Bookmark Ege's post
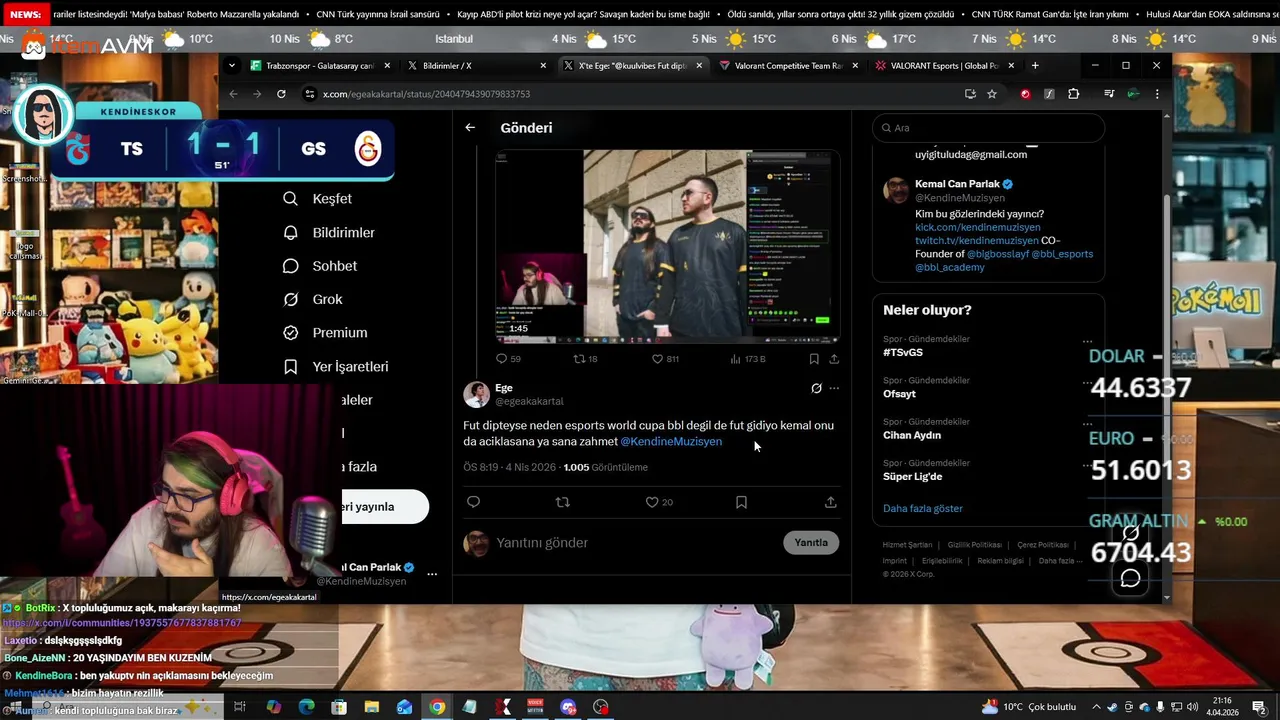This screenshot has width=1280, height=720. [x=741, y=502]
